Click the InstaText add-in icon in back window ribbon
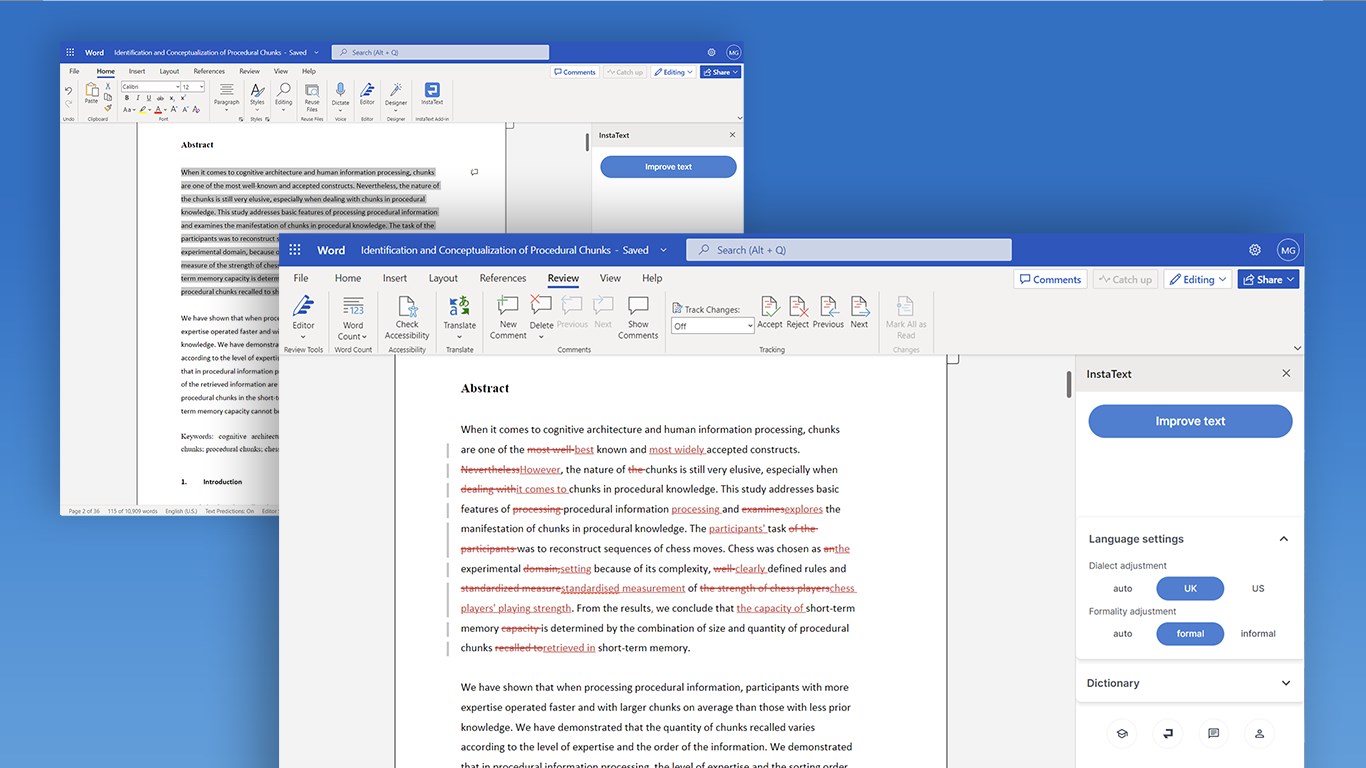The width and height of the screenshot is (1366, 768). point(432,91)
